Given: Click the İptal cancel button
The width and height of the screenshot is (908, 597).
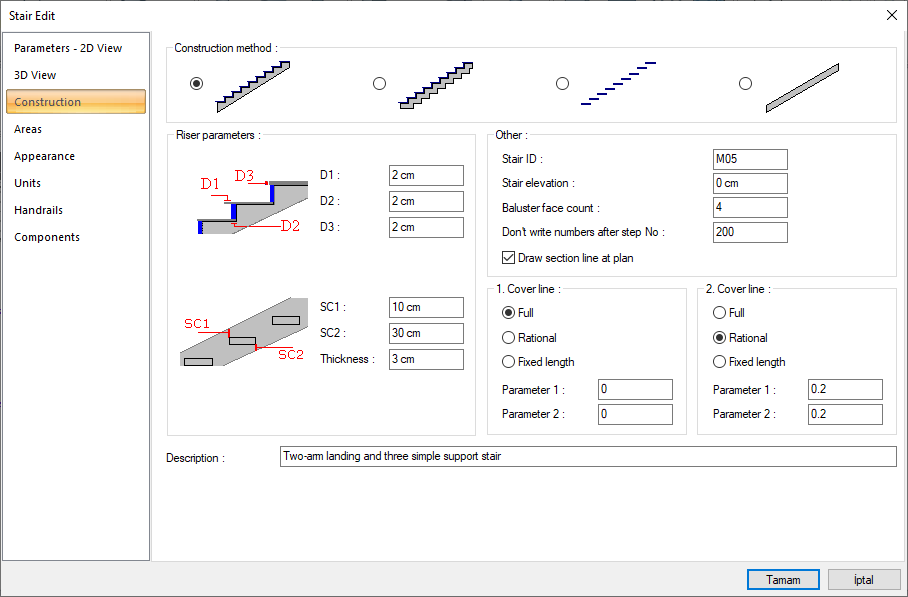Looking at the screenshot, I should pyautogui.click(x=863, y=580).
